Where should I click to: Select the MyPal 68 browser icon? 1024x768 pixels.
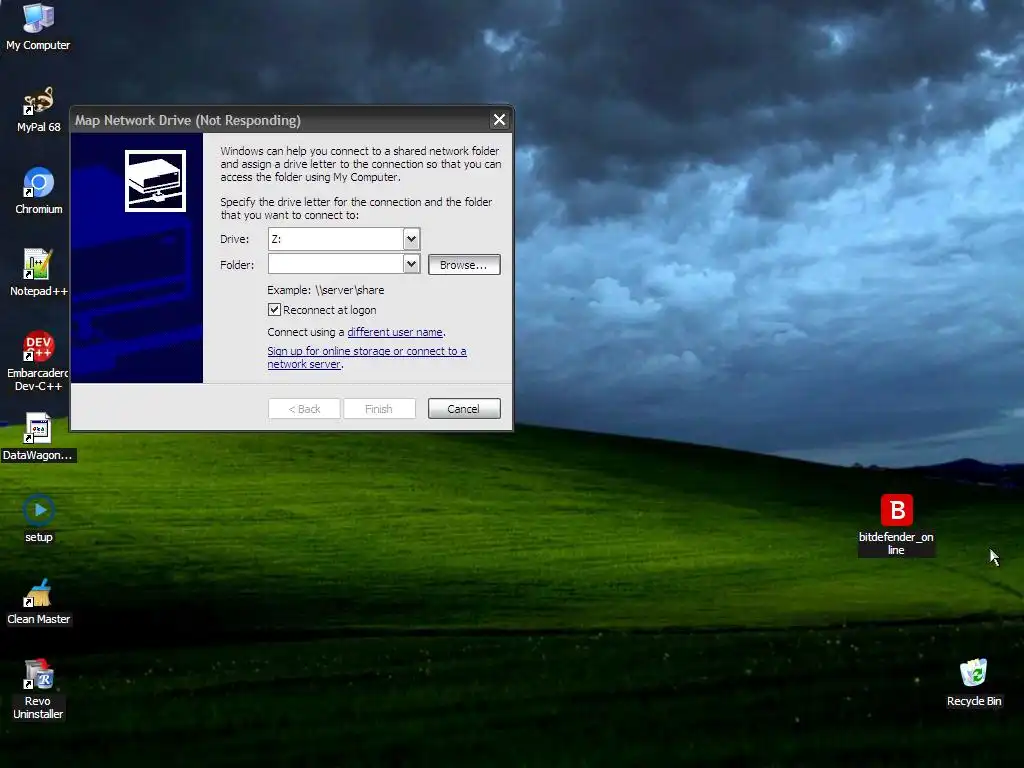[x=38, y=109]
